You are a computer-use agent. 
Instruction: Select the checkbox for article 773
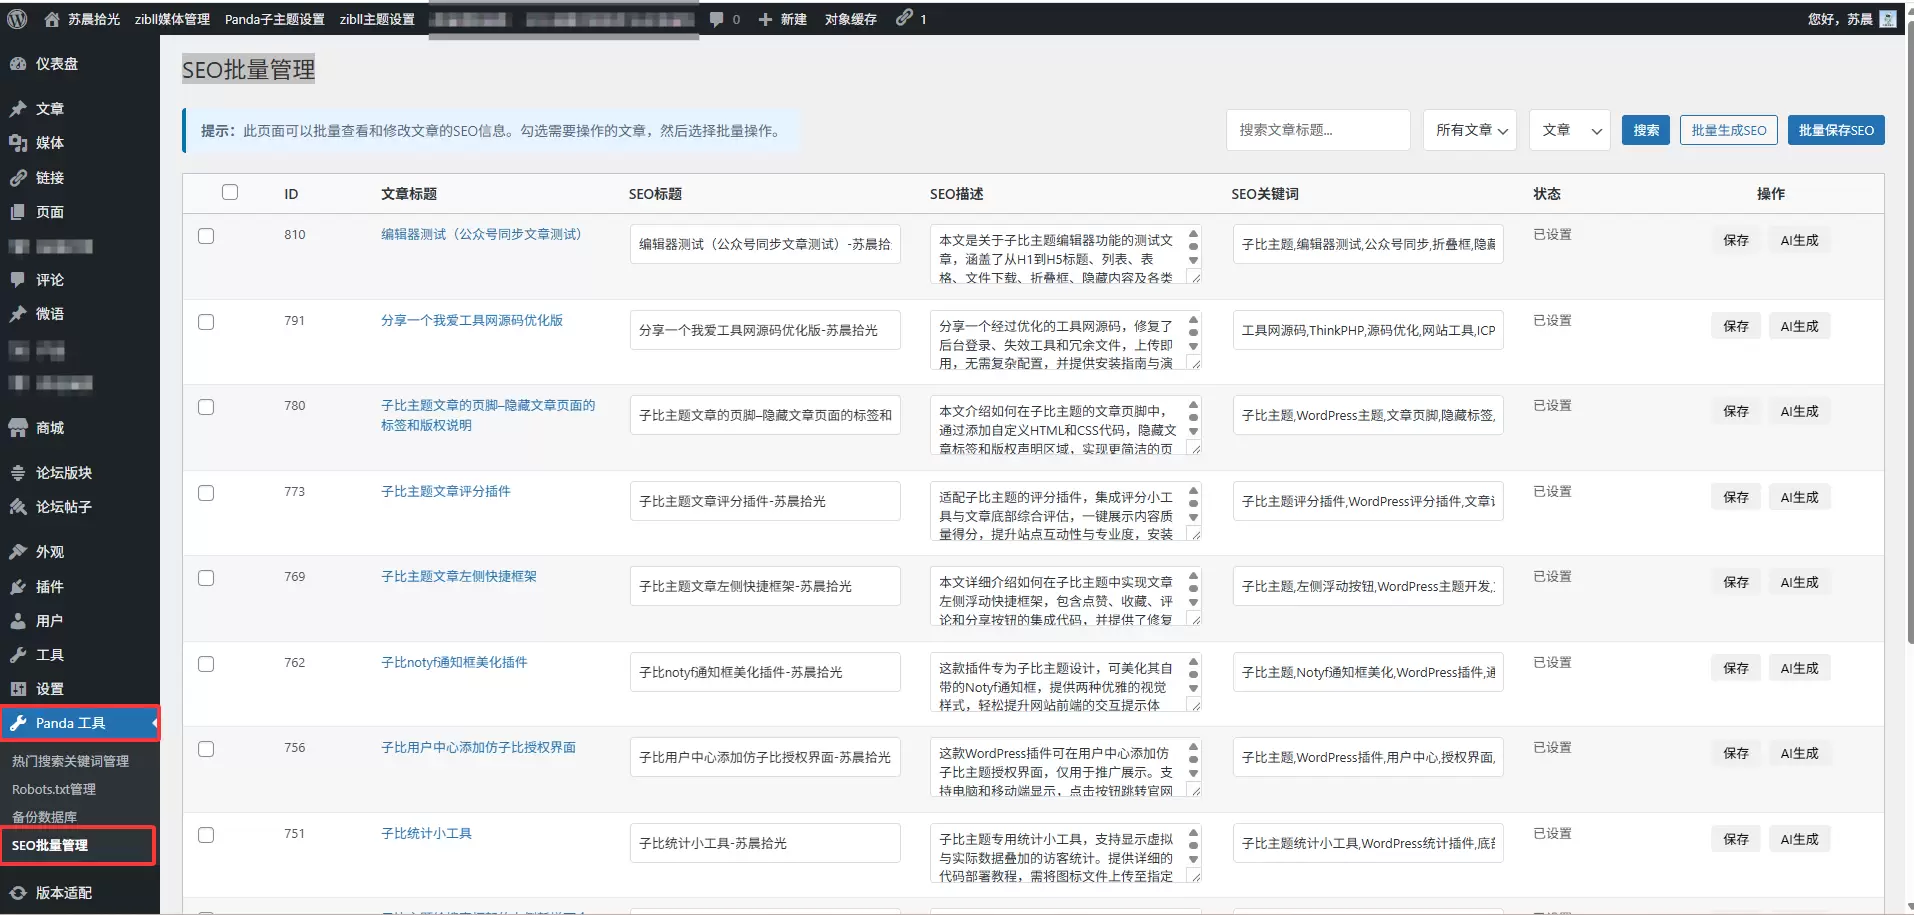[206, 493]
